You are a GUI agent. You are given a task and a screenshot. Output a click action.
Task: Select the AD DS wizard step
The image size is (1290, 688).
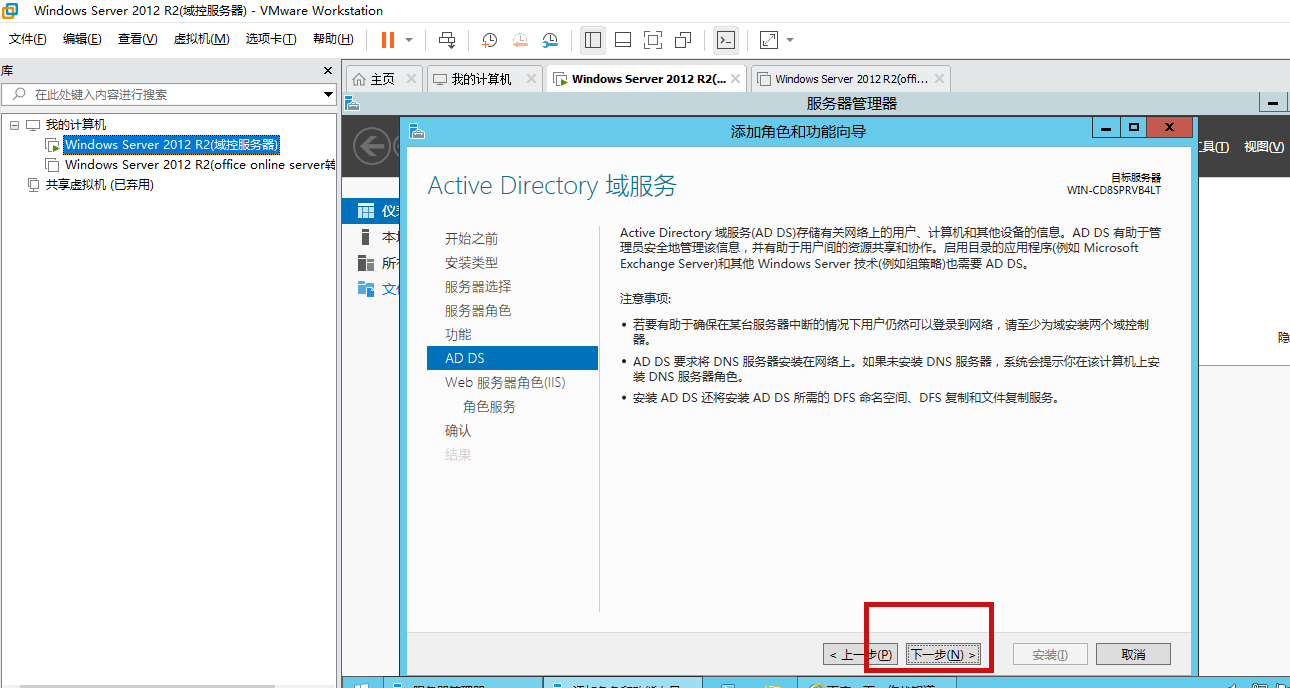click(512, 358)
